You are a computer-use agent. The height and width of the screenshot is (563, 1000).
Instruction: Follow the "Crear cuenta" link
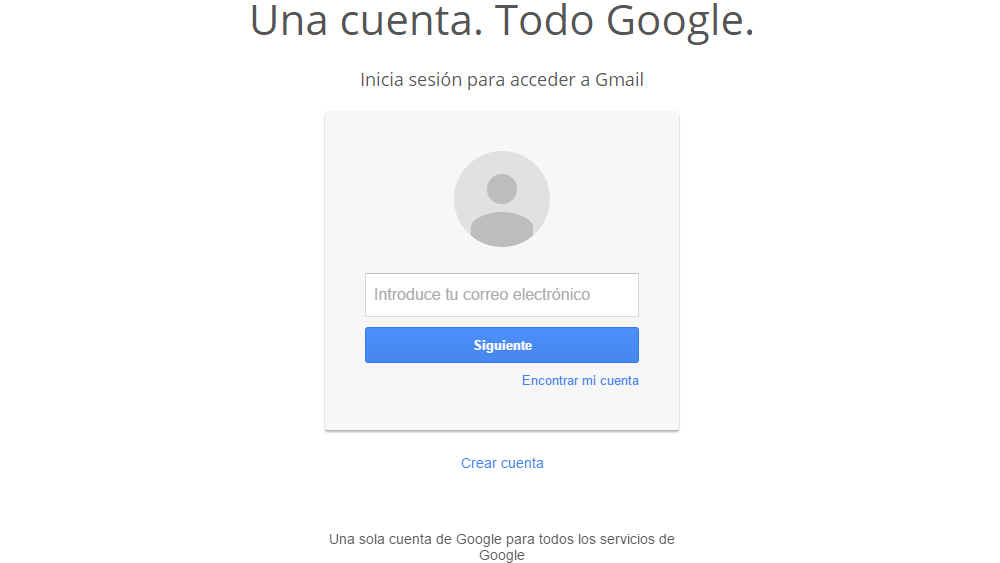[502, 463]
